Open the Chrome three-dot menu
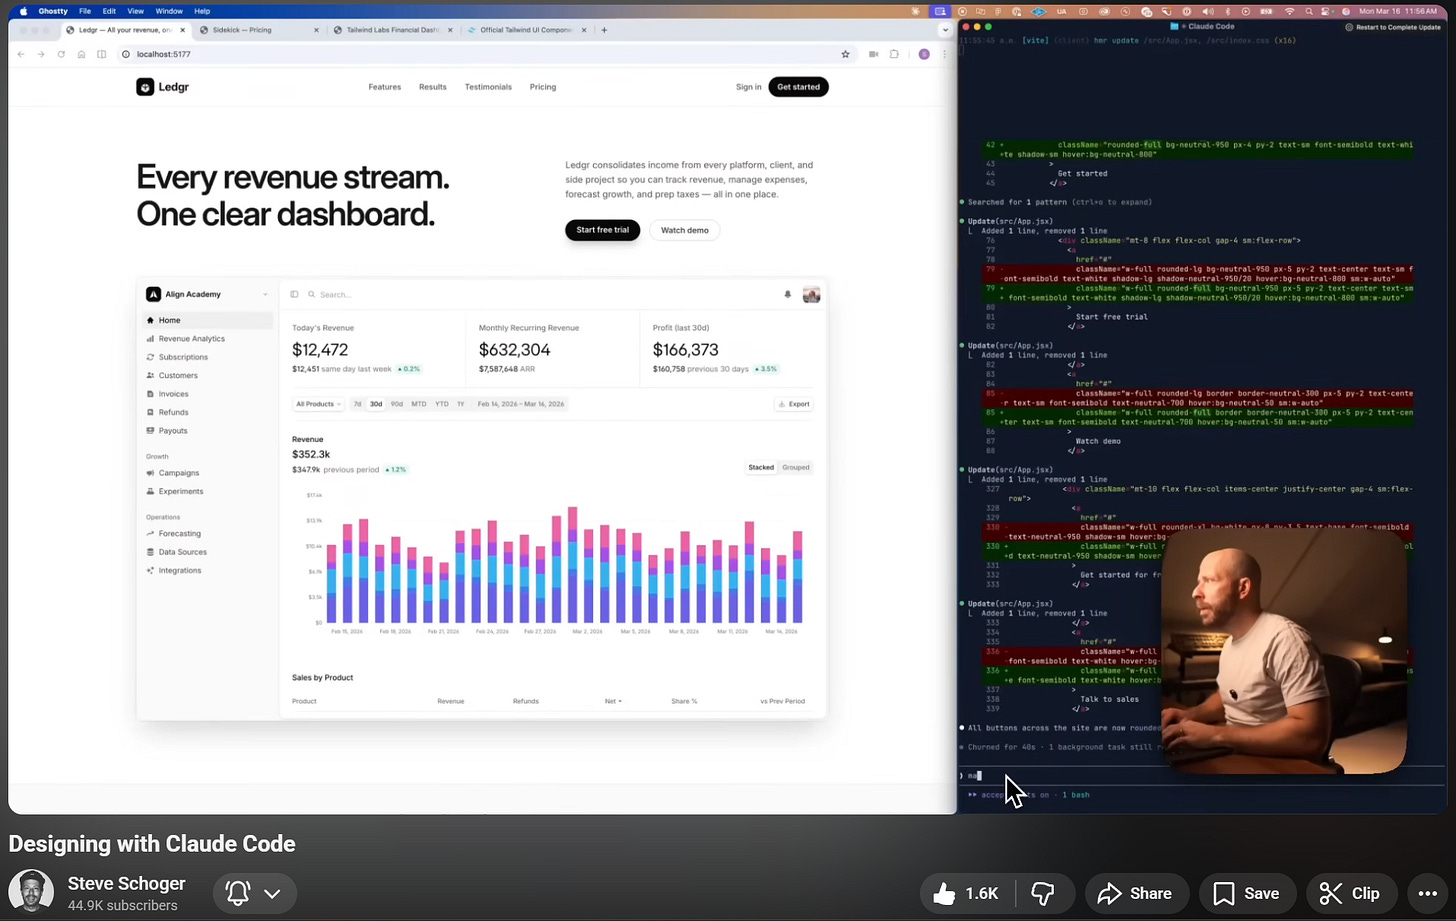 (943, 54)
